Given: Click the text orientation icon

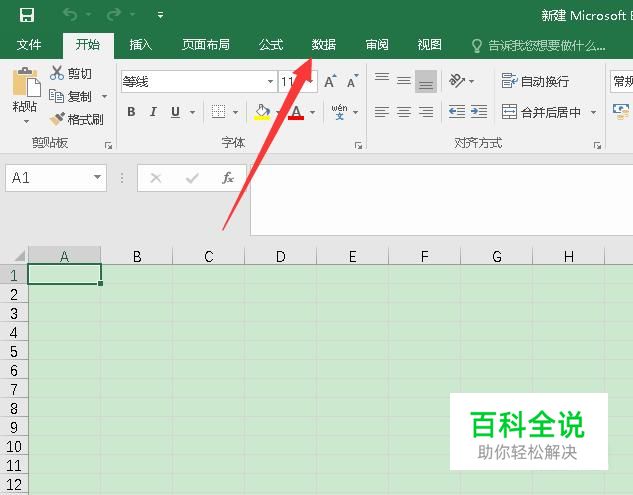Looking at the screenshot, I should pyautogui.click(x=457, y=81).
